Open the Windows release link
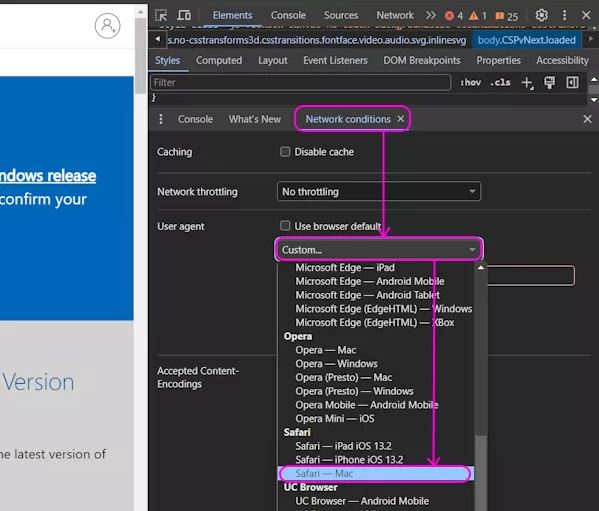Viewport: 599px width, 511px height. (48, 176)
